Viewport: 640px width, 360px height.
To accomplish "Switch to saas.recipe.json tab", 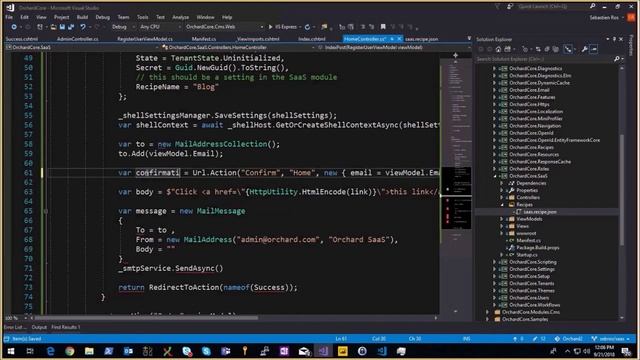I will click(422, 39).
